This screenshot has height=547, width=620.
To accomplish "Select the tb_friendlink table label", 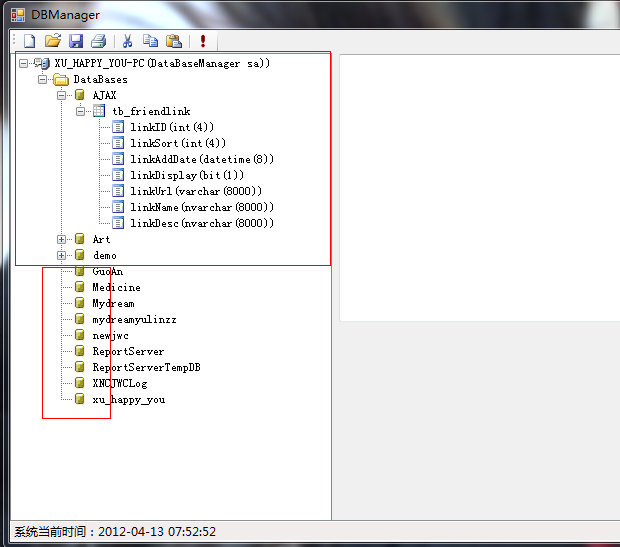I will (x=151, y=112).
